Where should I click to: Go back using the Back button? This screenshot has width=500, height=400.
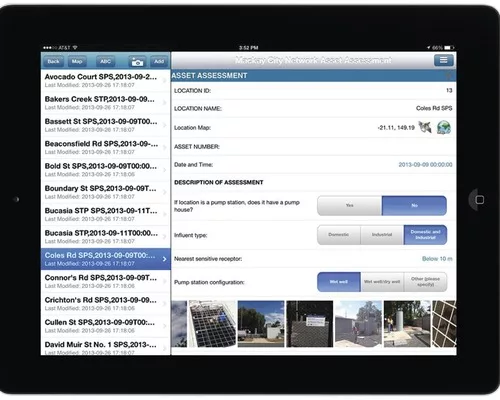53,61
